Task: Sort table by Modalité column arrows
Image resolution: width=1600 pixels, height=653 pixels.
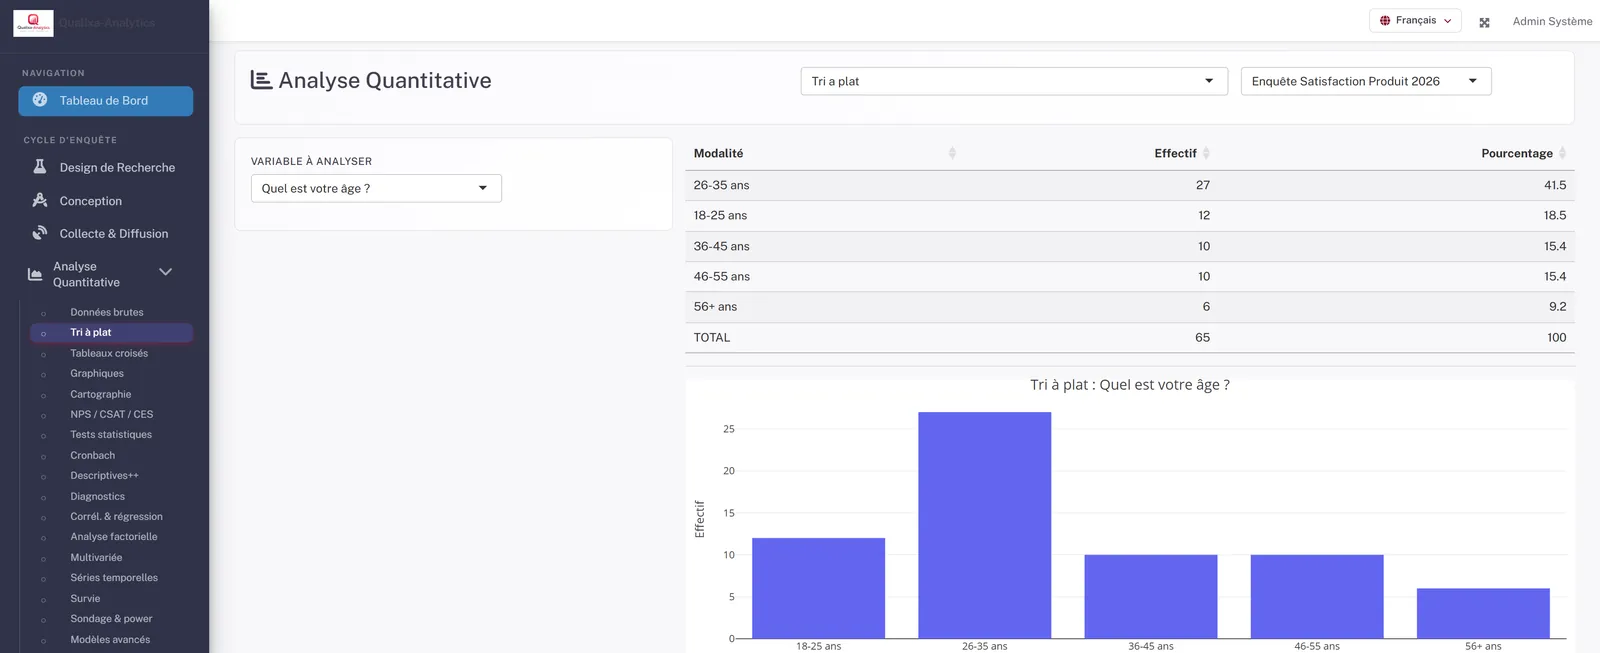Action: pos(952,153)
